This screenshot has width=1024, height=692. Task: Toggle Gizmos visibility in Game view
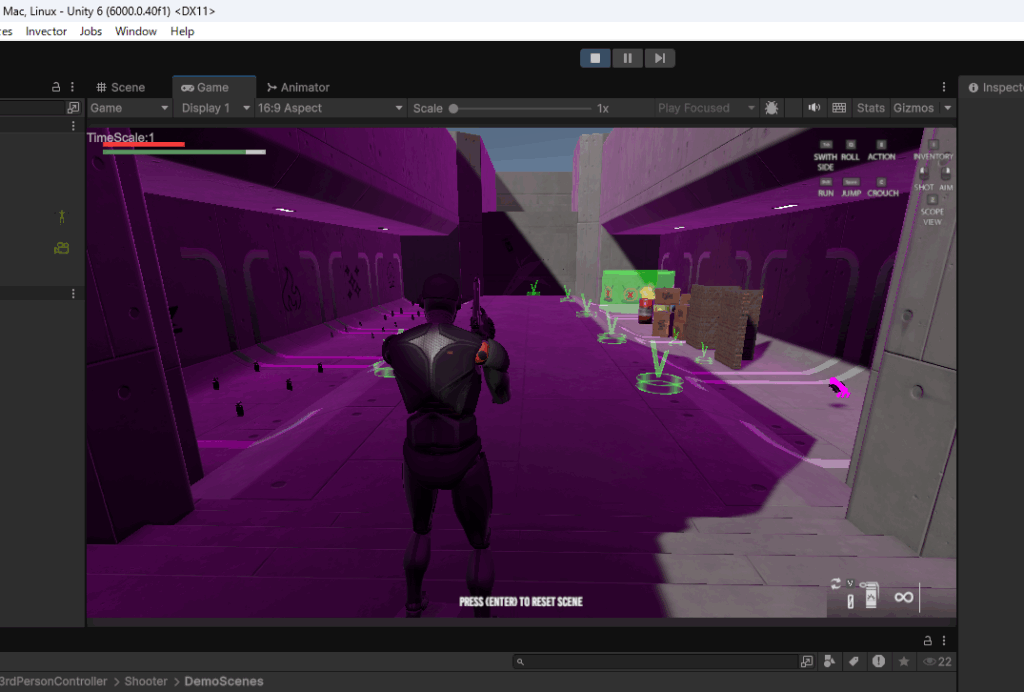912,108
